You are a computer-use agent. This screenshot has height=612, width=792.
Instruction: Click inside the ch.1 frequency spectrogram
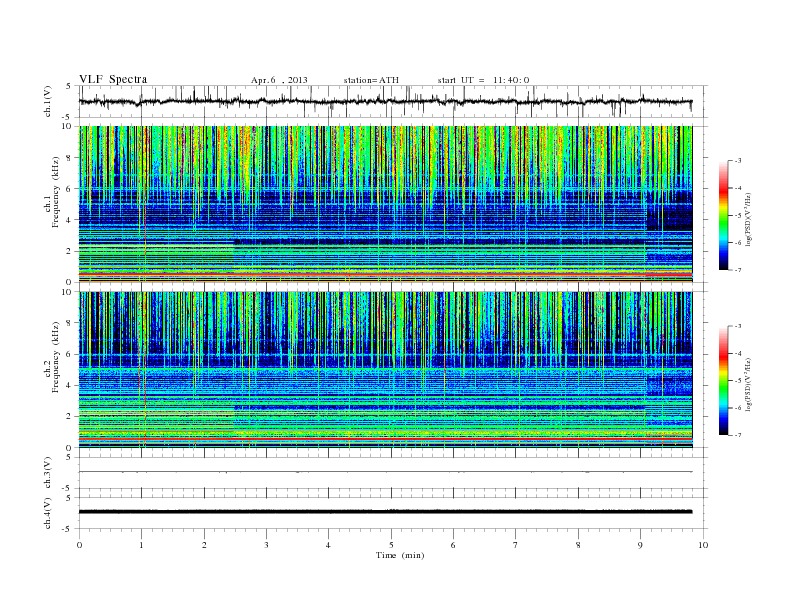click(x=385, y=204)
